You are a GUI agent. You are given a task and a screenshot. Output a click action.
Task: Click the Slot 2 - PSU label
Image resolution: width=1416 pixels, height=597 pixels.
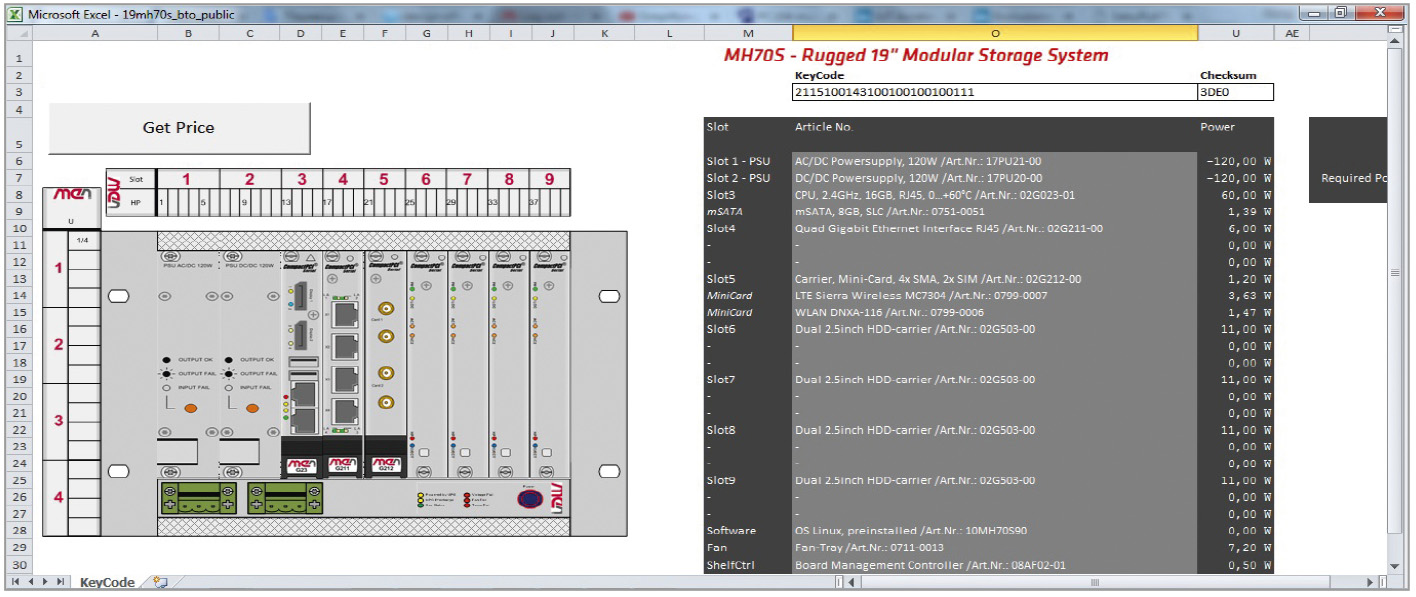738,178
